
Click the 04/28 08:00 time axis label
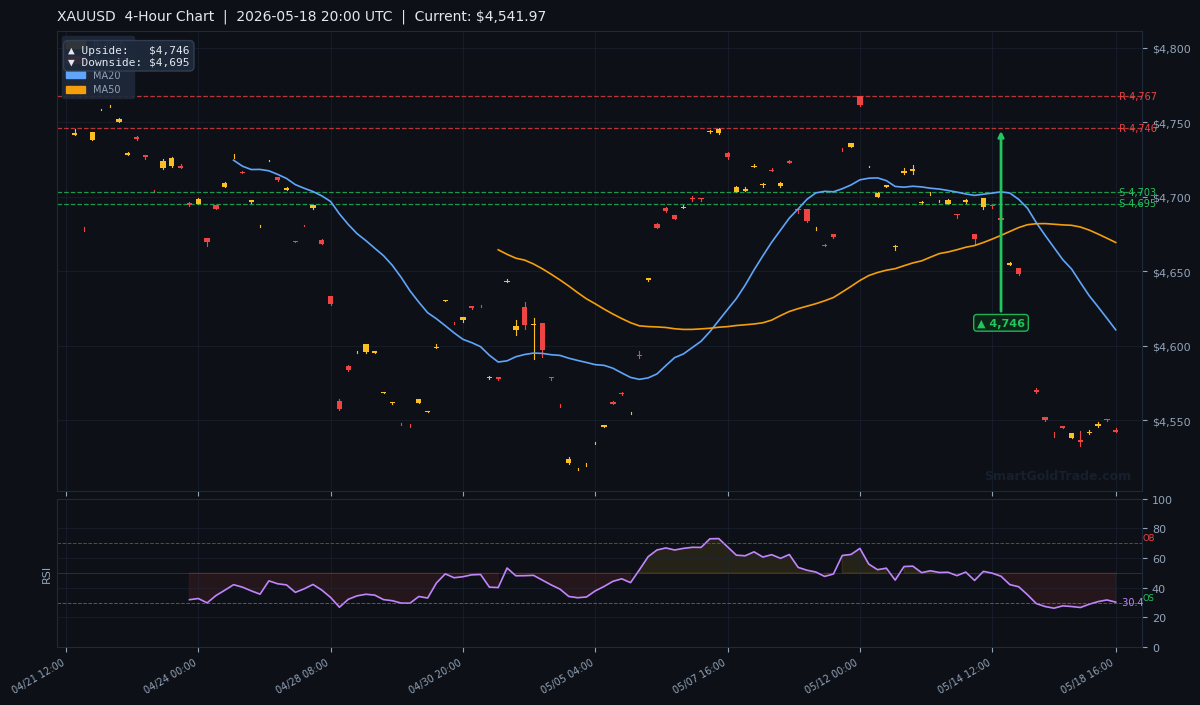click(x=304, y=677)
